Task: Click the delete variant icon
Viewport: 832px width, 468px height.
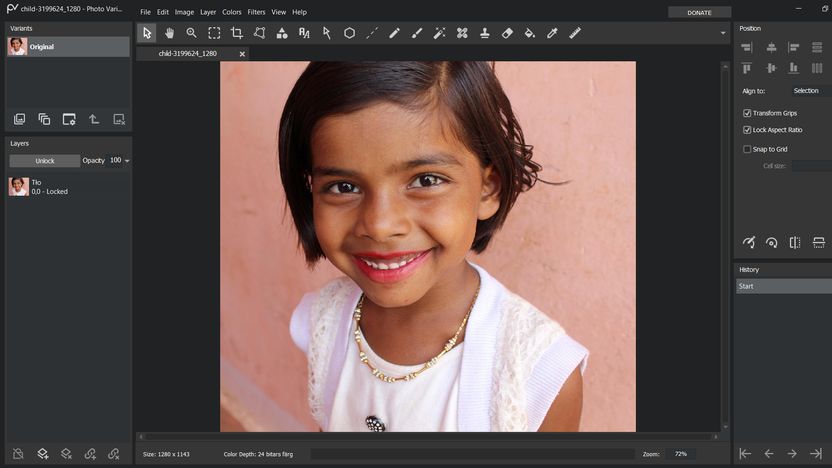Action: coord(119,119)
